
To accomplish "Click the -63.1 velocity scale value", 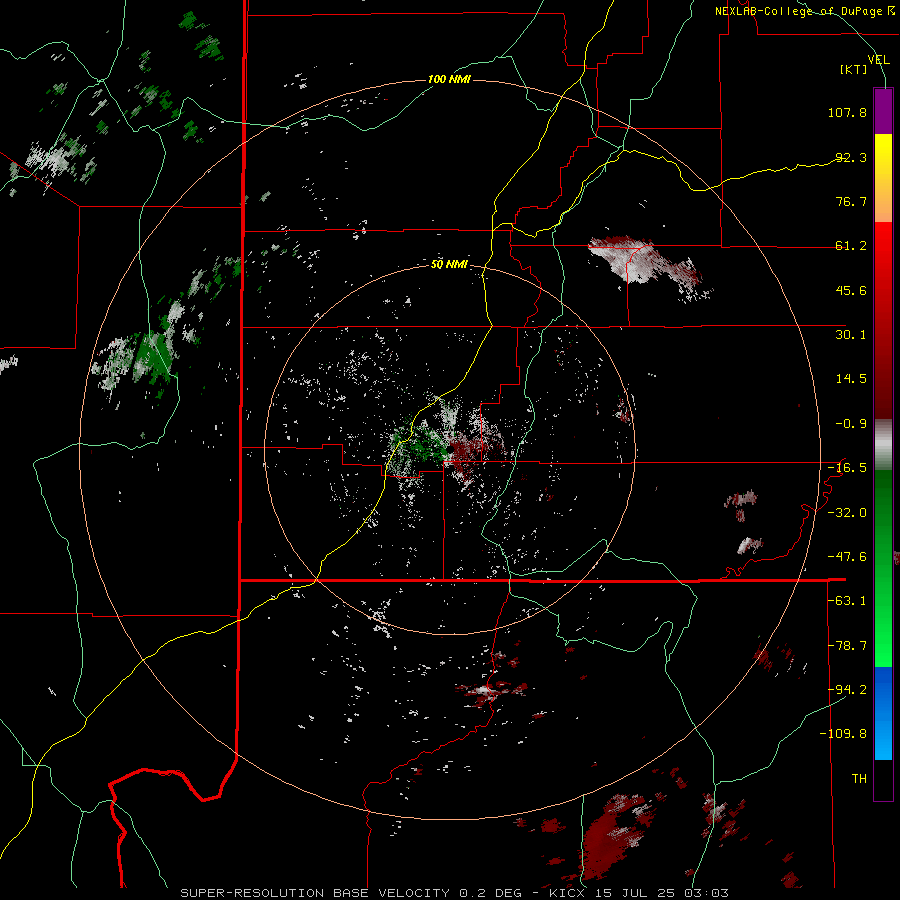I will (x=847, y=601).
